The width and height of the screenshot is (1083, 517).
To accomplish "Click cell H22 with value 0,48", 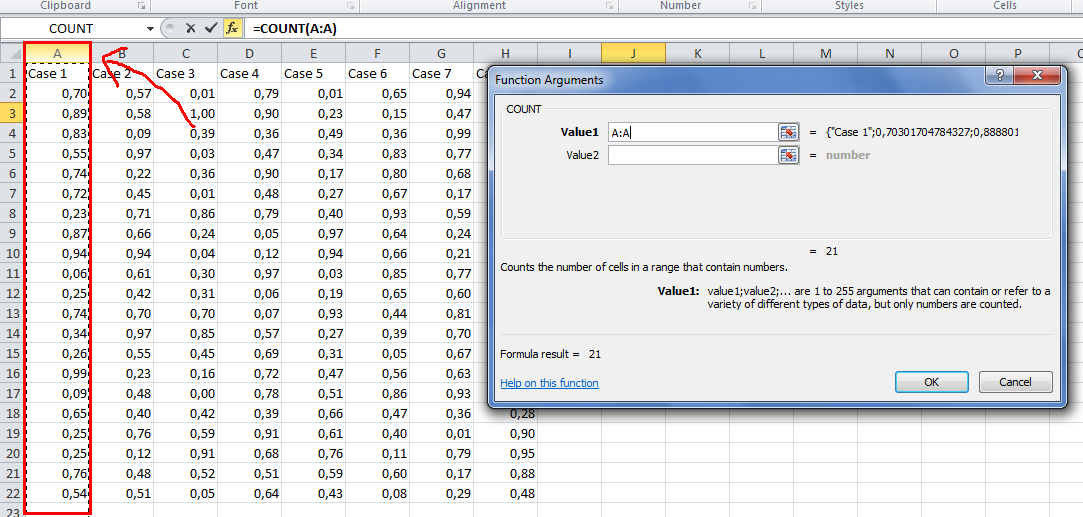I will [x=506, y=494].
